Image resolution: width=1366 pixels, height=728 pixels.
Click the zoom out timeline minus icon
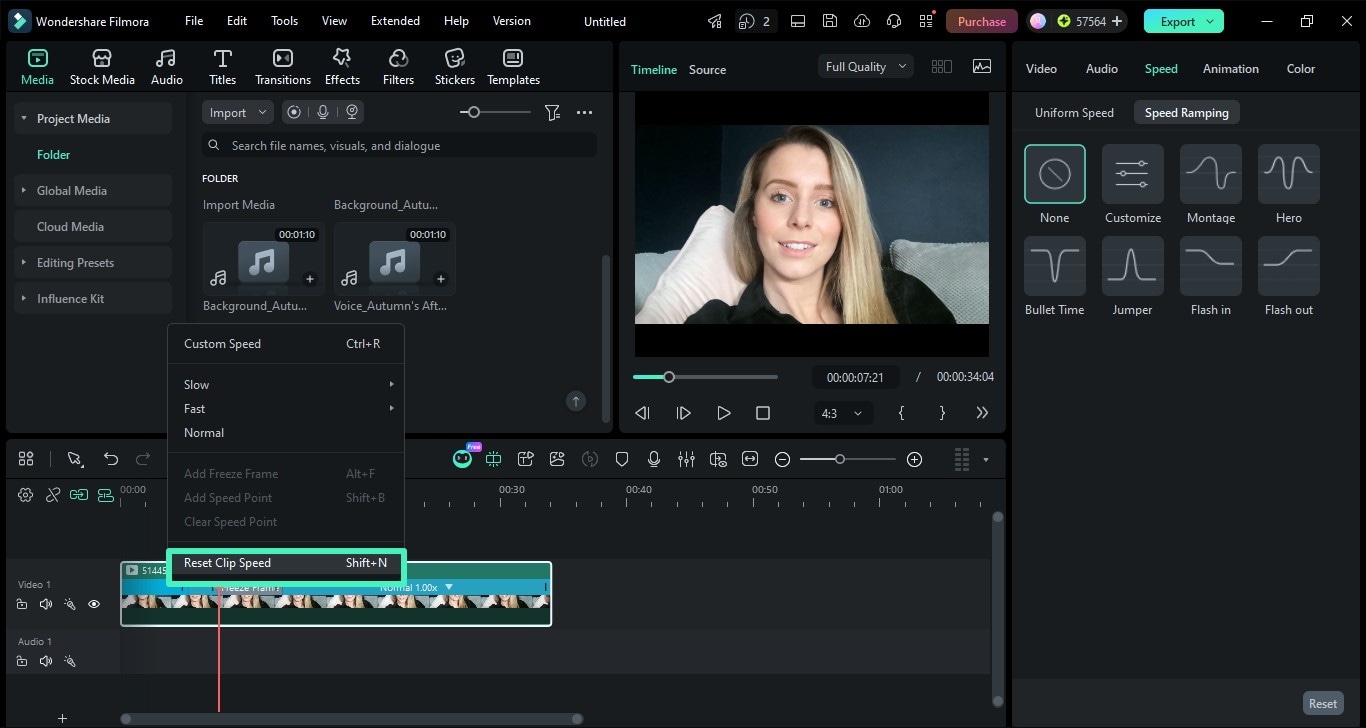783,459
